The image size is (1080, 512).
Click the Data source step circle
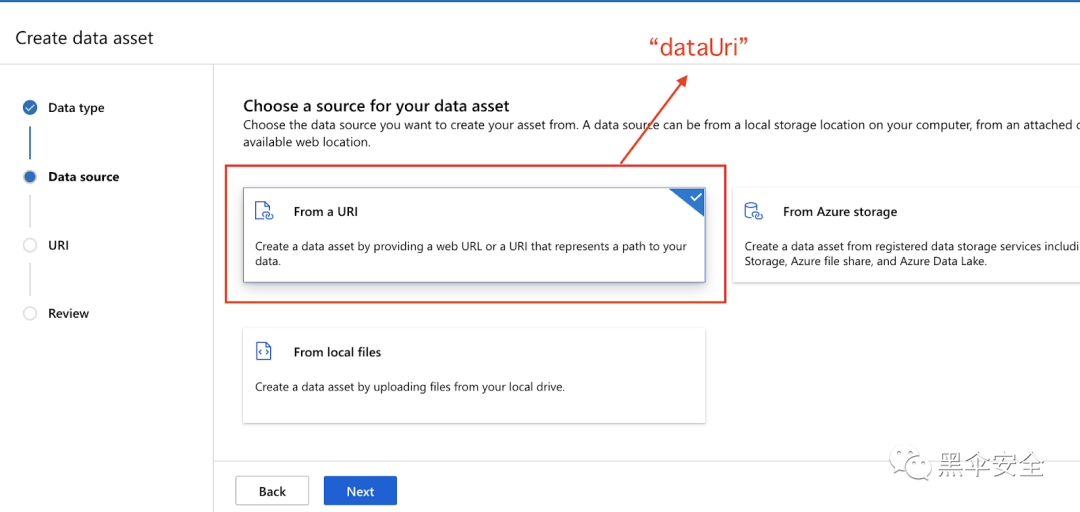click(x=30, y=176)
